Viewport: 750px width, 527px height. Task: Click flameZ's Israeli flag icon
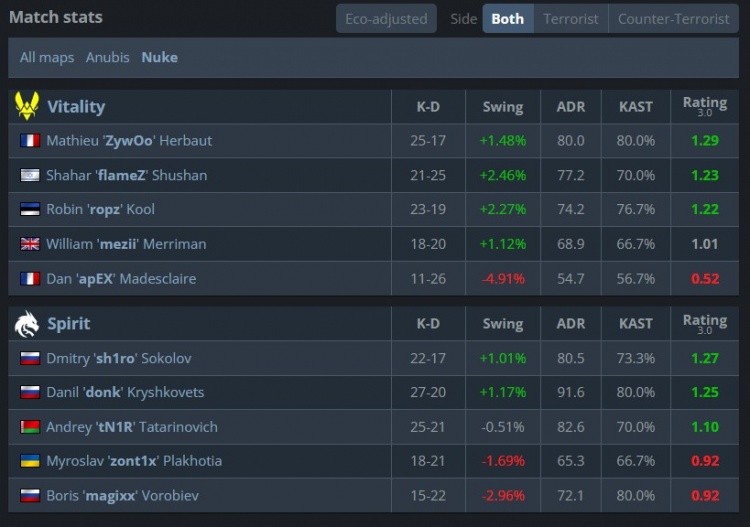coord(30,175)
